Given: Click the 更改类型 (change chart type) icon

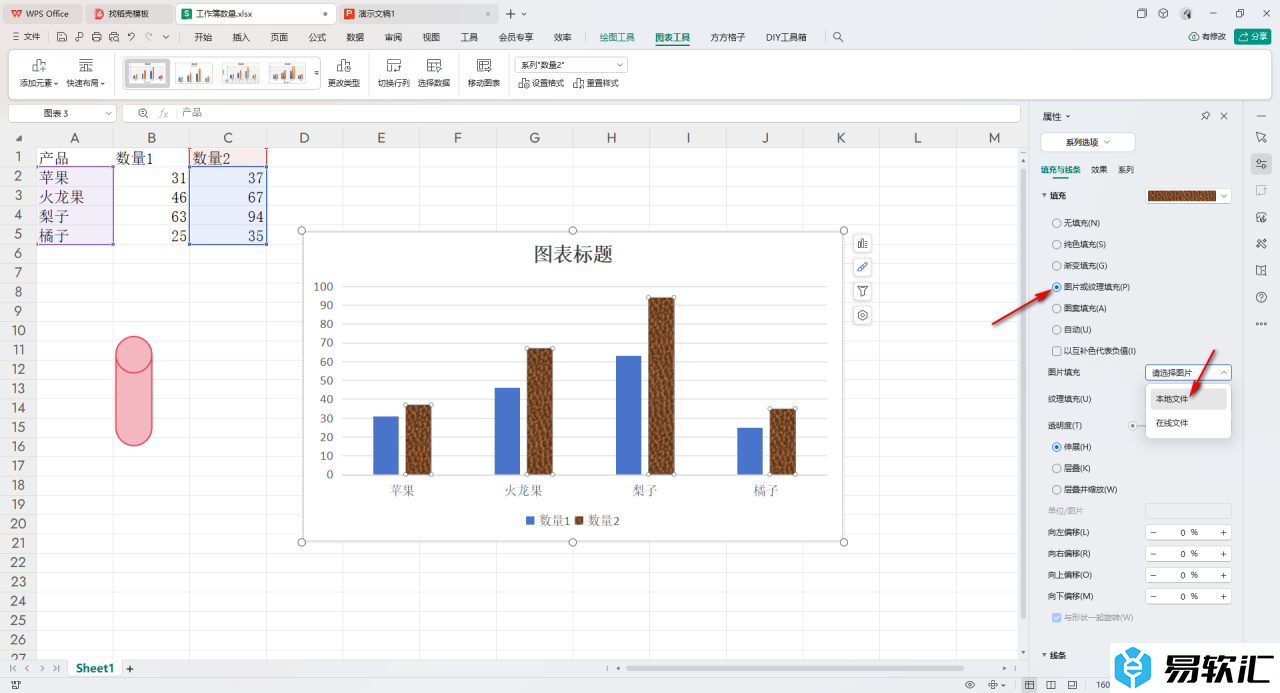Looking at the screenshot, I should 343,66.
